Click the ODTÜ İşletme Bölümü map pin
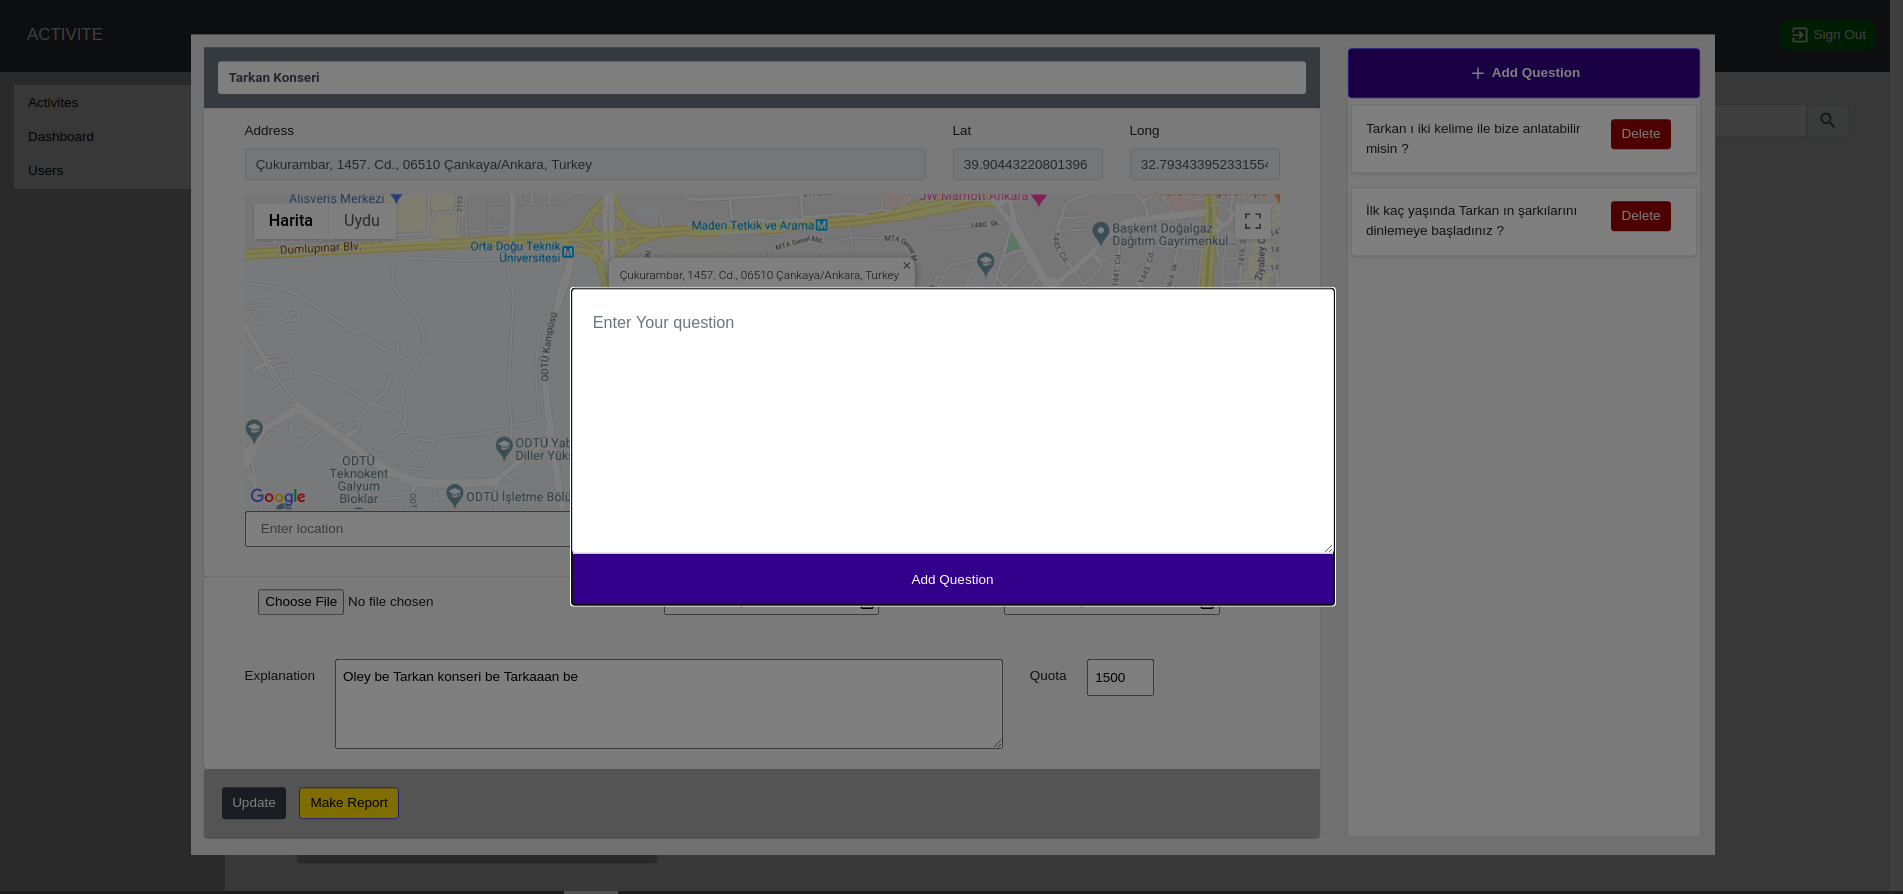 pos(455,495)
